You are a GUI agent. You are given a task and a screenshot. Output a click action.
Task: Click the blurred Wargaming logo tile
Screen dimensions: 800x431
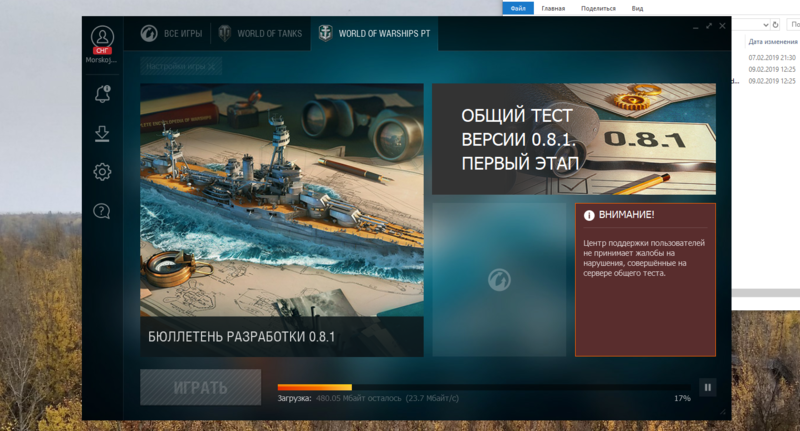(499, 280)
